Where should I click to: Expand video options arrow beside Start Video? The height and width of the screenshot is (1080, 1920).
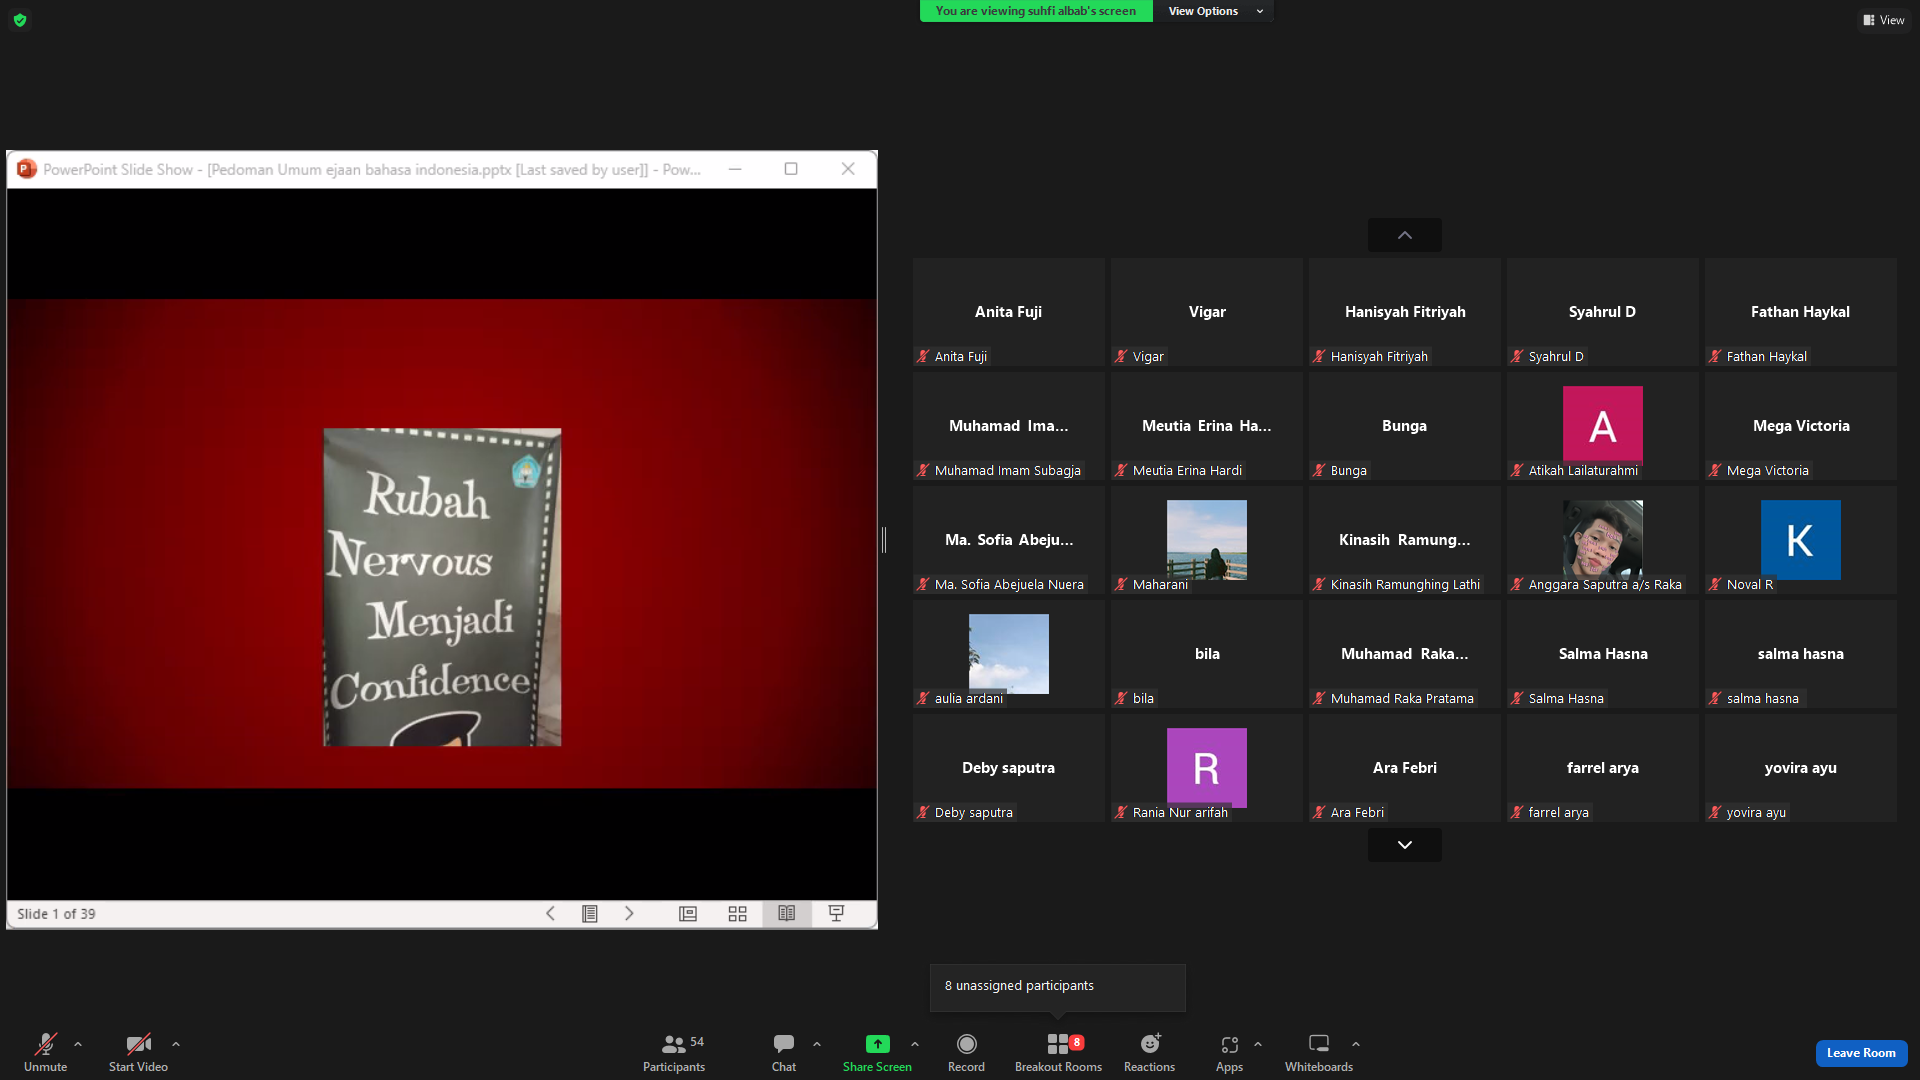[176, 1044]
